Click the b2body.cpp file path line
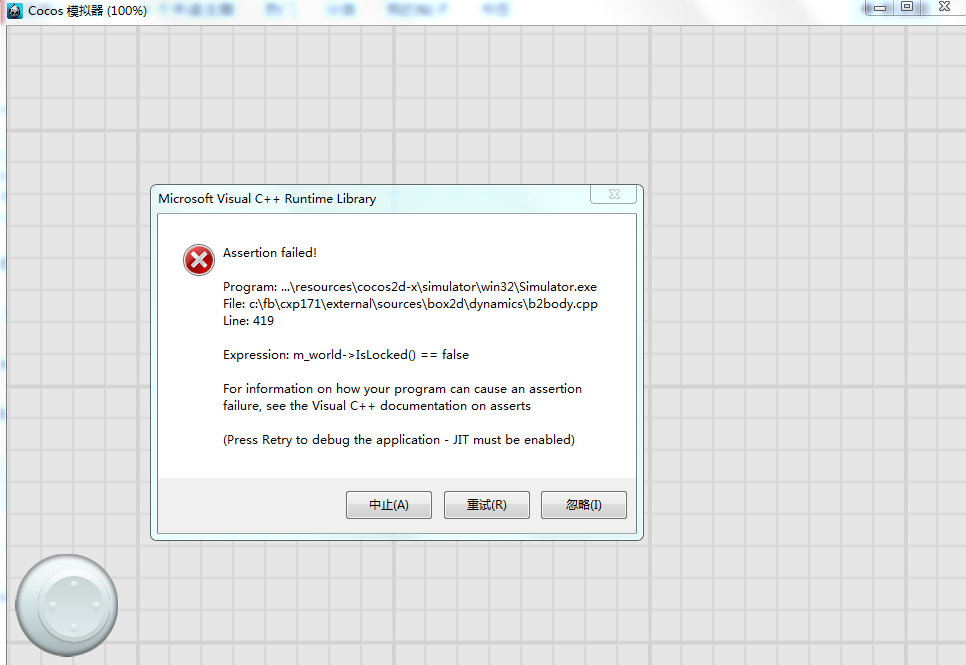 click(x=410, y=304)
